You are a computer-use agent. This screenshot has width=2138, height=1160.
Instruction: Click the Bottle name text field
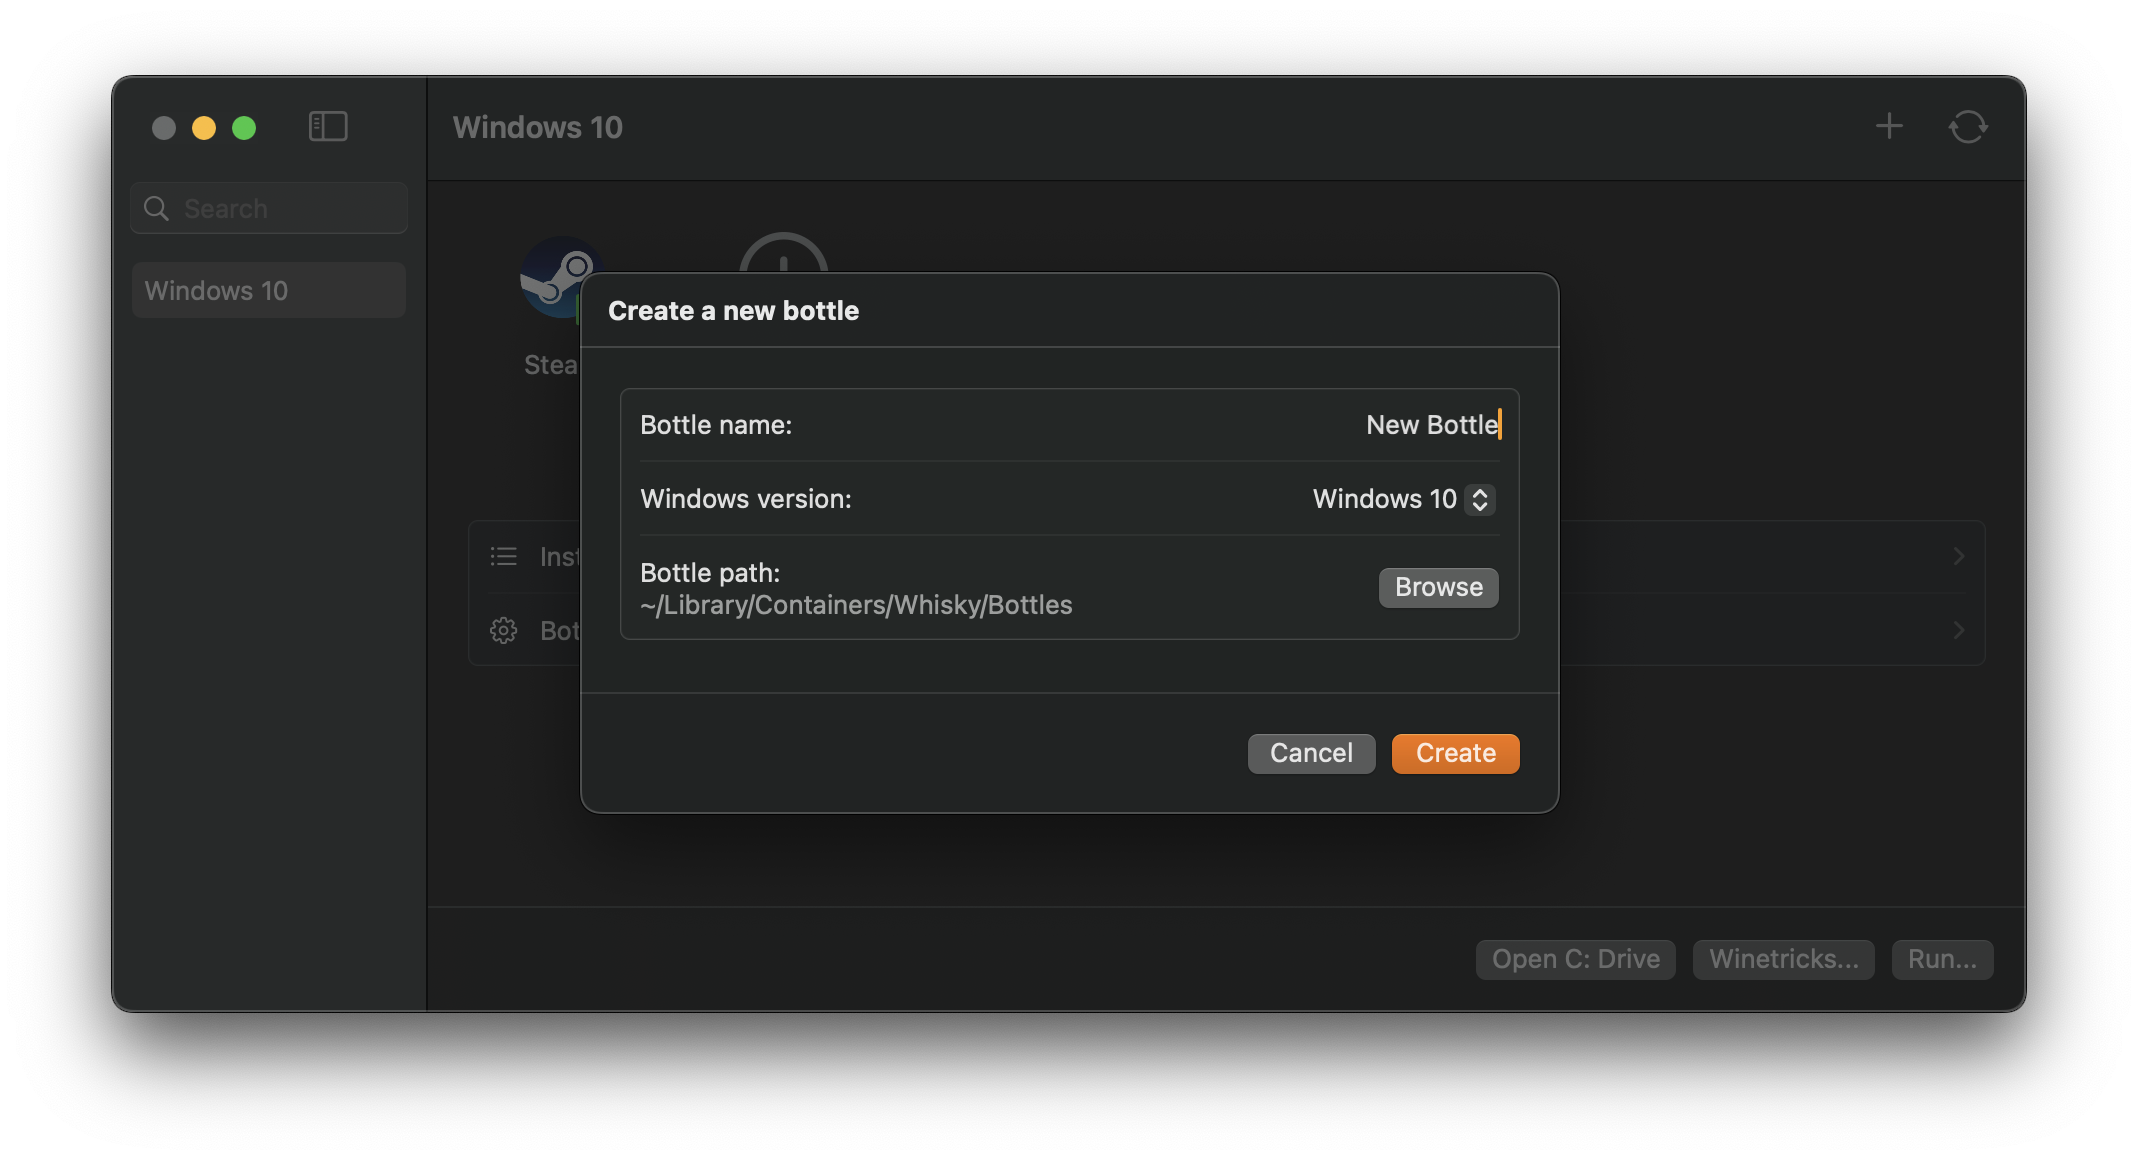point(1430,424)
